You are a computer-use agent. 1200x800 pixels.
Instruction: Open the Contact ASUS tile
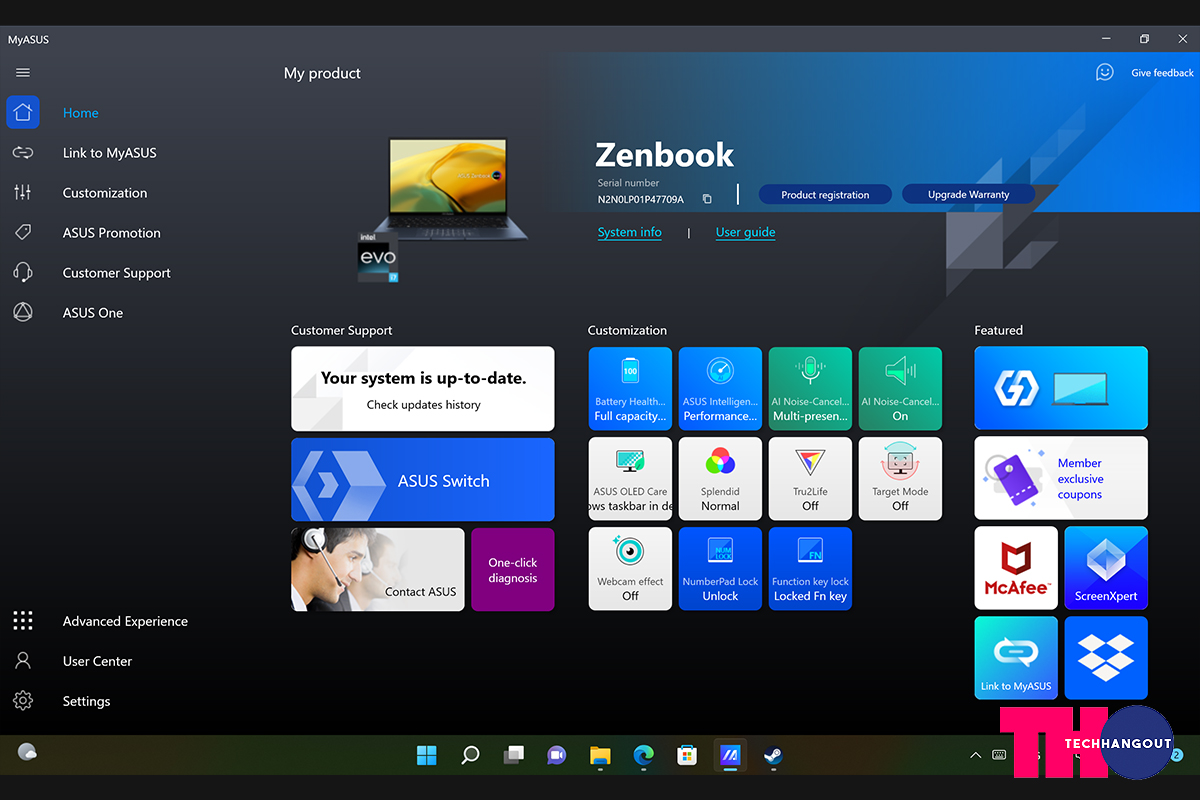click(378, 569)
